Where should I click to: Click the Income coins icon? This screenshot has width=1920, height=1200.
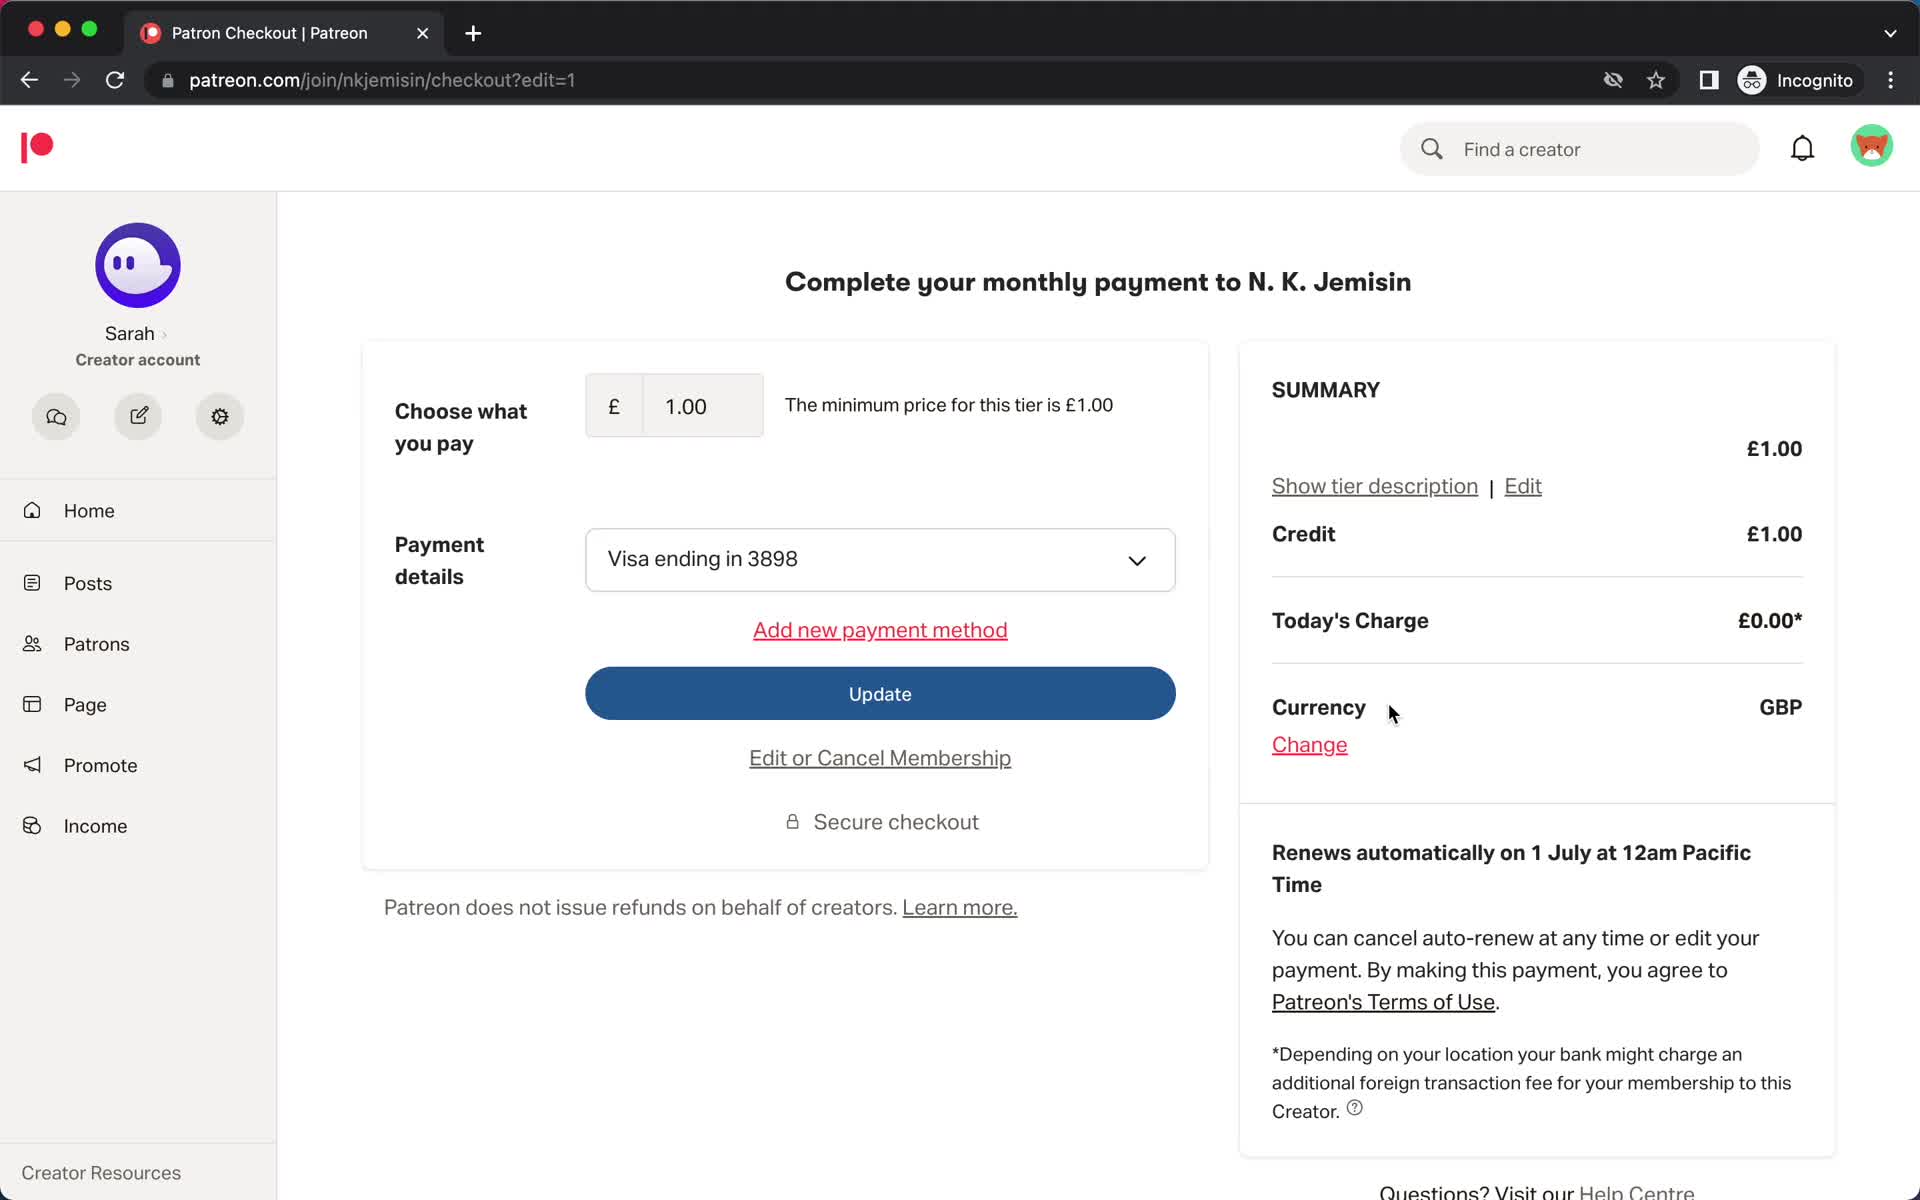pos(32,826)
